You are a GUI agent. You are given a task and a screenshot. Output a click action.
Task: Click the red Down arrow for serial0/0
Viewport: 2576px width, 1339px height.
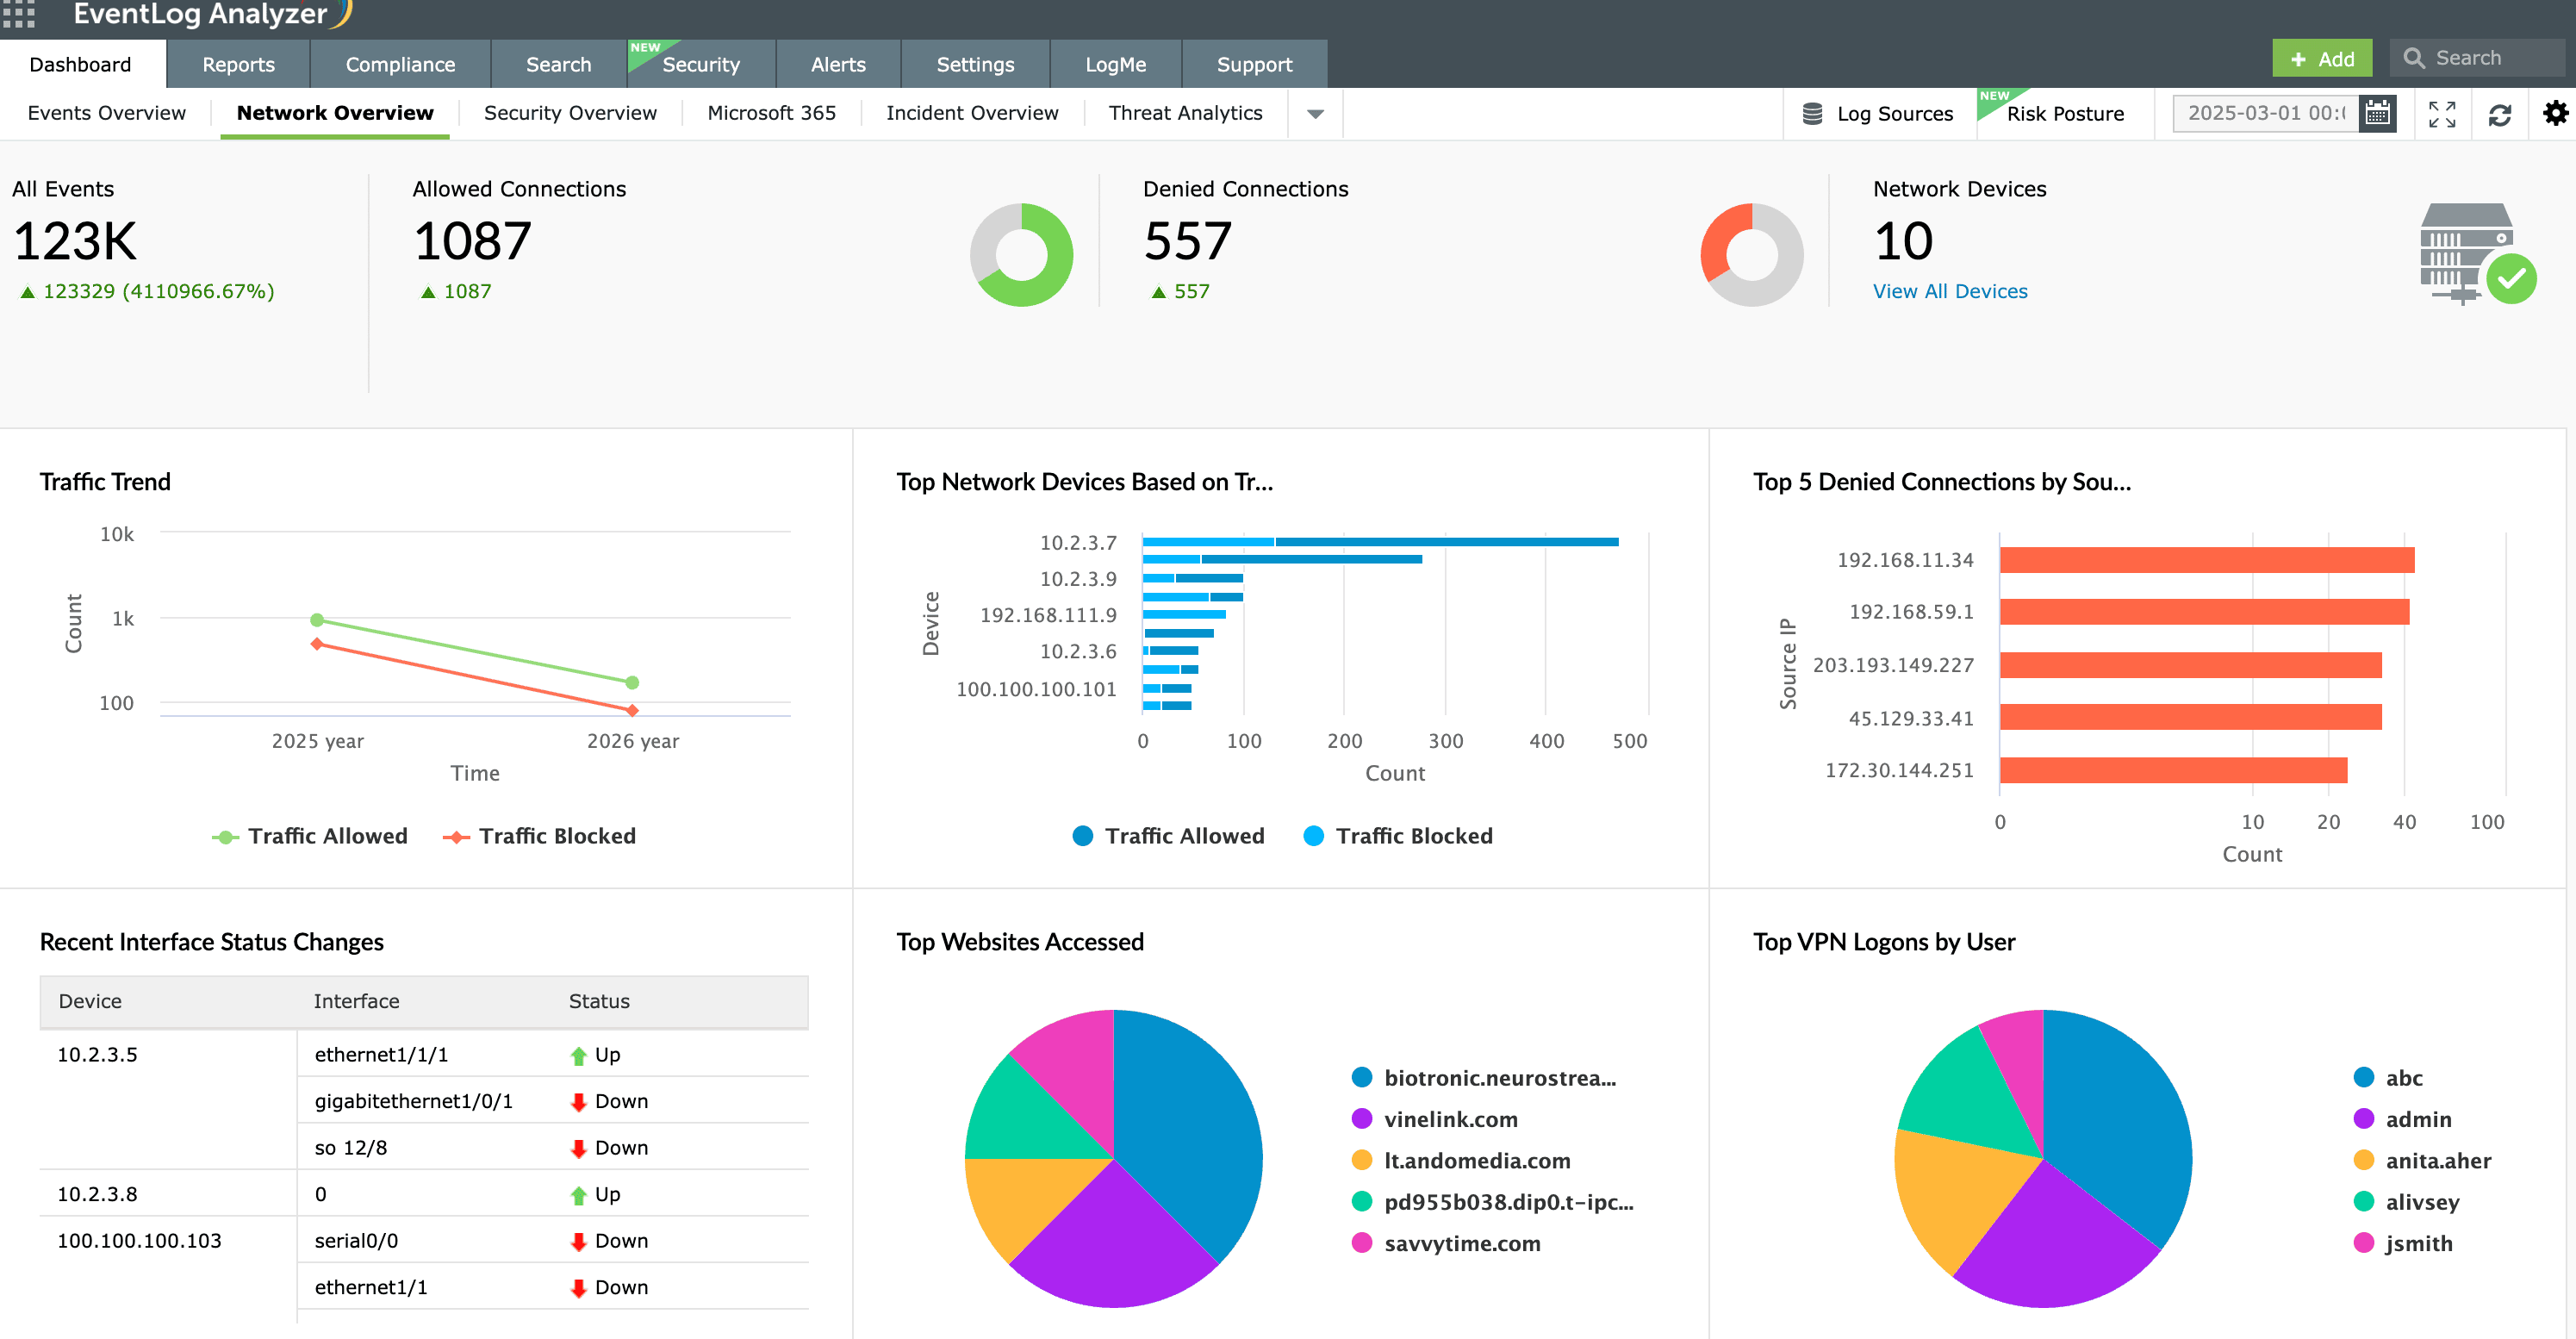click(578, 1242)
